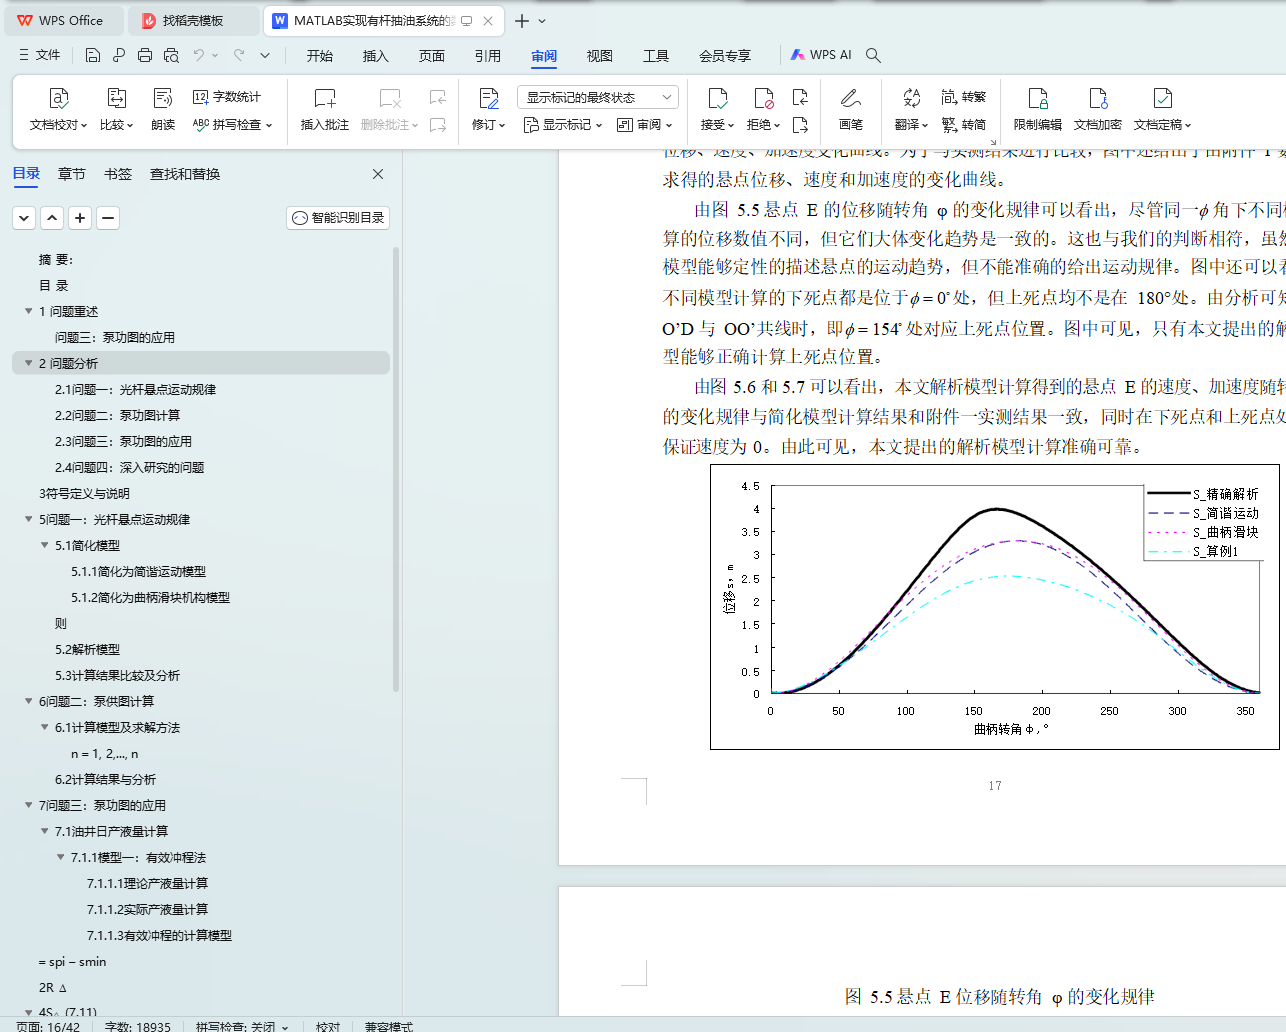Image resolution: width=1286 pixels, height=1032 pixels.
Task: Click the print icon in quick access bar
Action: coord(145,55)
